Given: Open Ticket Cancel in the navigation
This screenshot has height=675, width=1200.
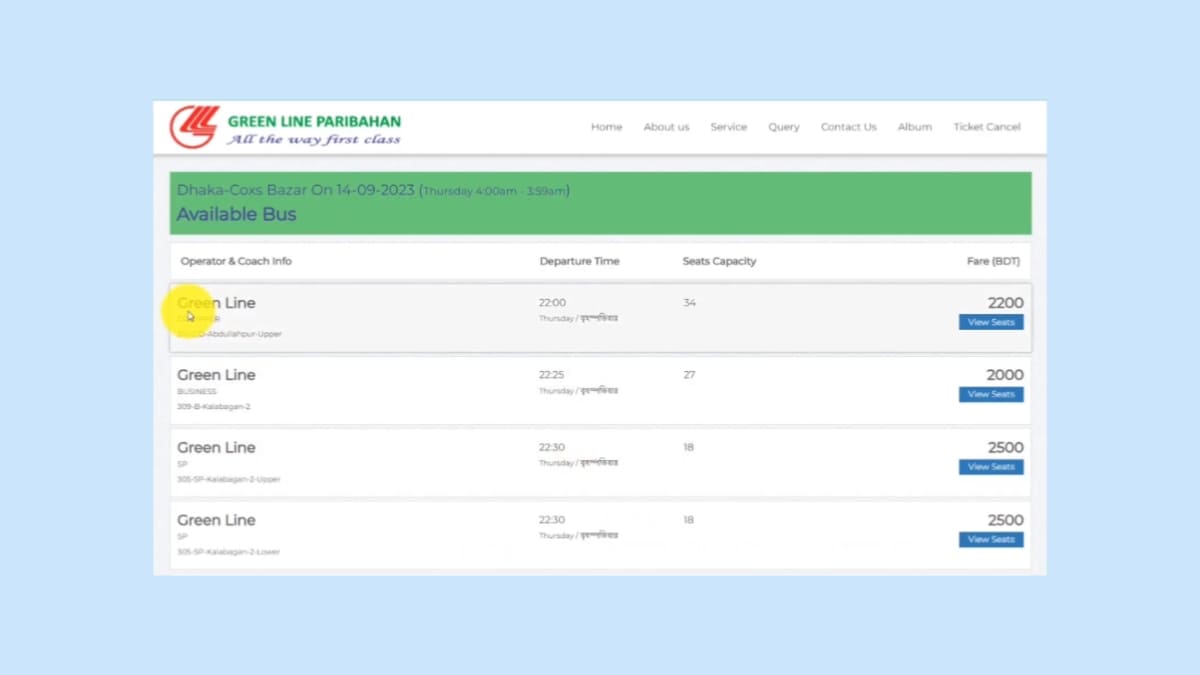Looking at the screenshot, I should [986, 127].
